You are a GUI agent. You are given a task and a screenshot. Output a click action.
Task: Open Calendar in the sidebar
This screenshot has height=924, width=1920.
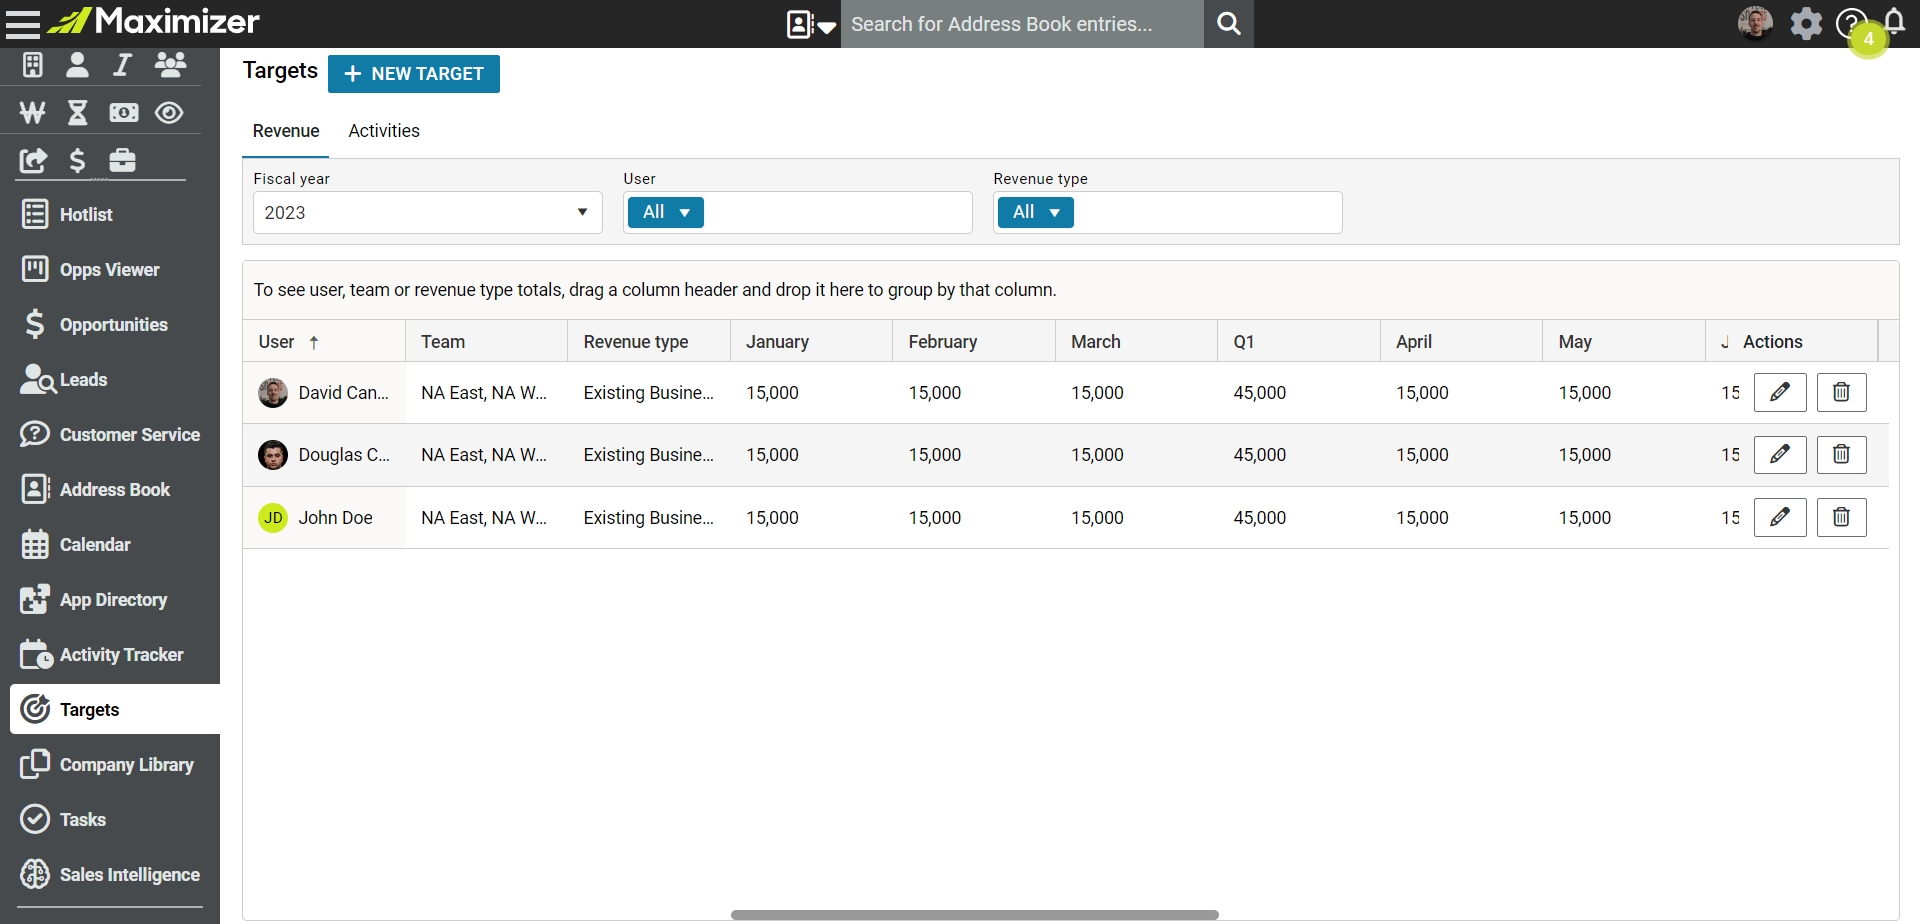(110, 544)
